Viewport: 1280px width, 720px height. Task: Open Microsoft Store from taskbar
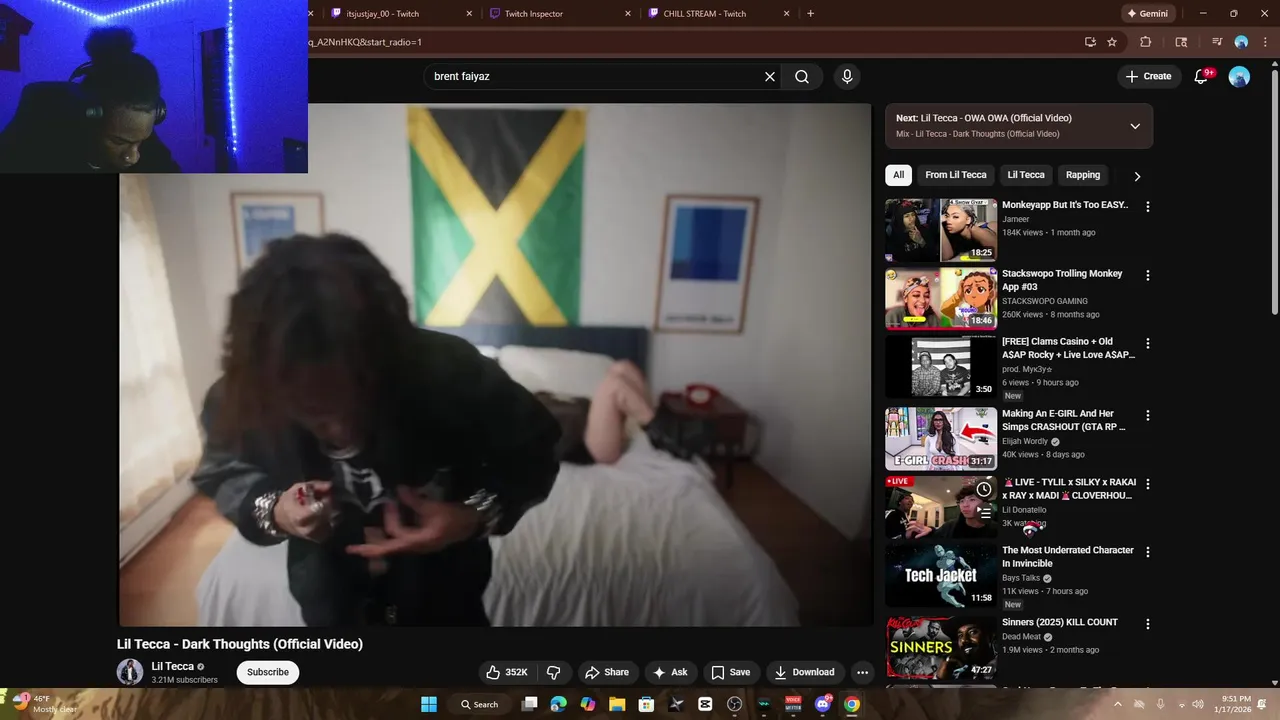646,704
